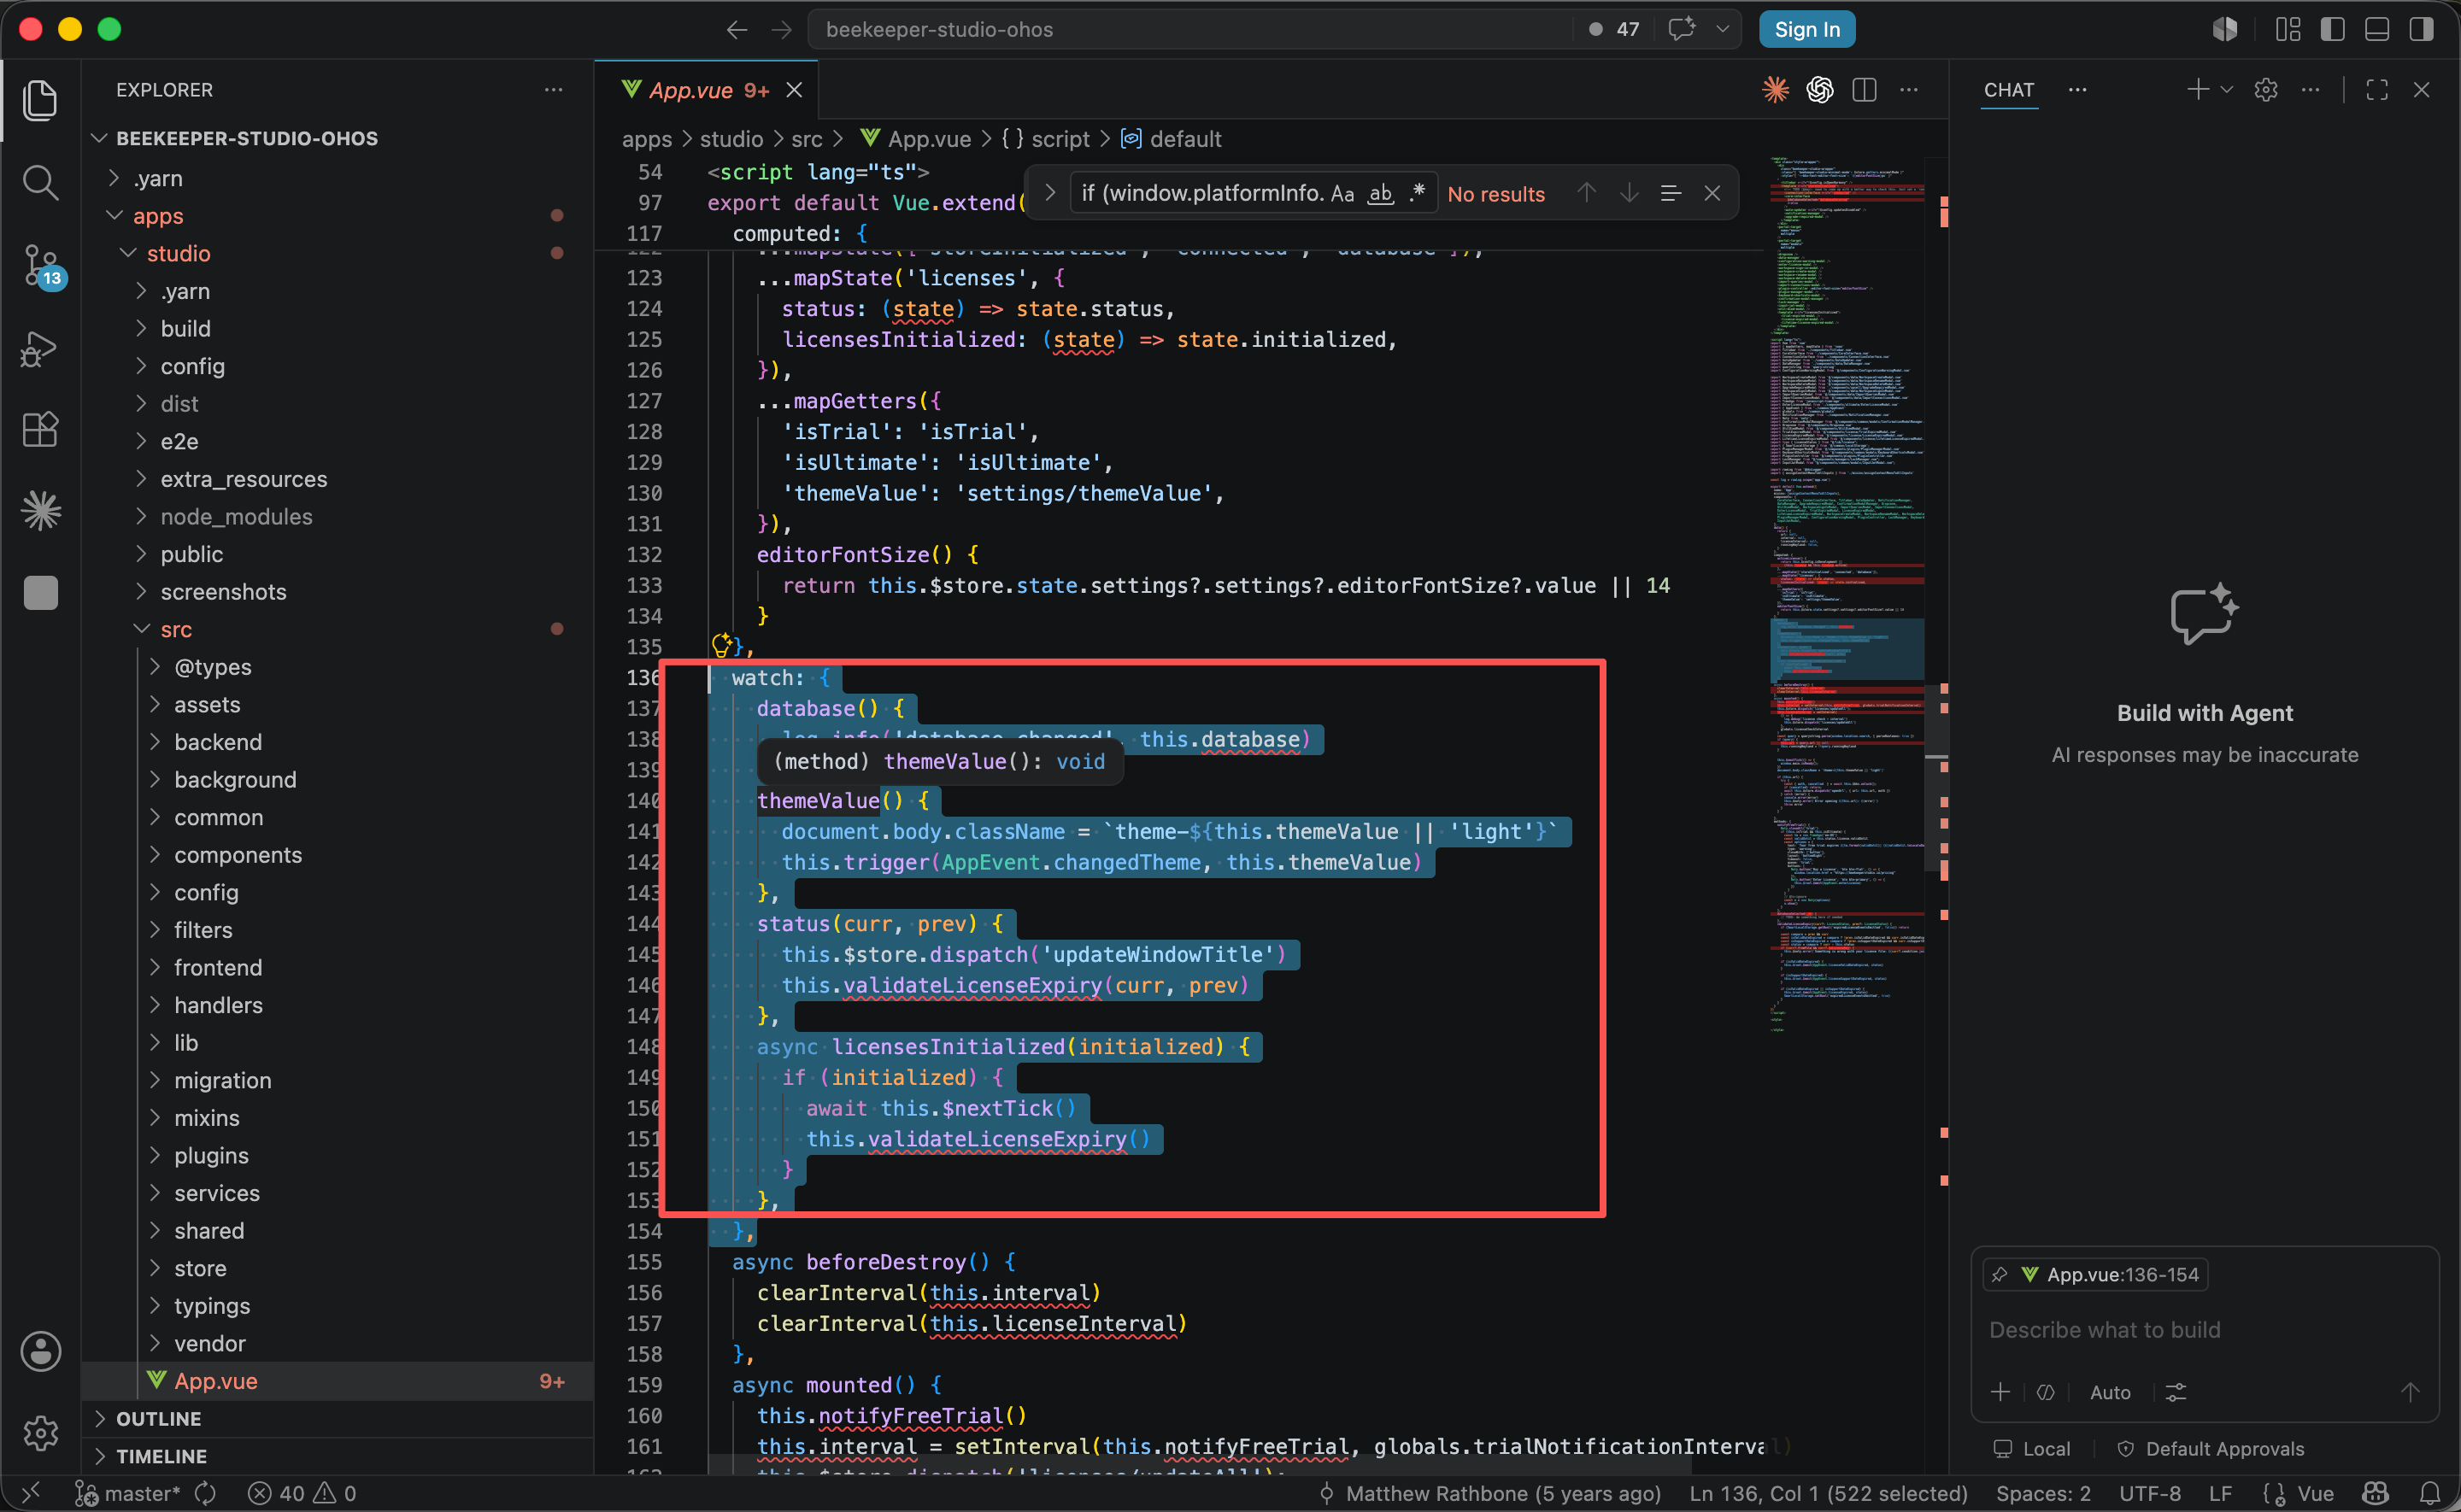The image size is (2461, 1512).
Task: Open Chat settings gear icon
Action: pos(2266,90)
